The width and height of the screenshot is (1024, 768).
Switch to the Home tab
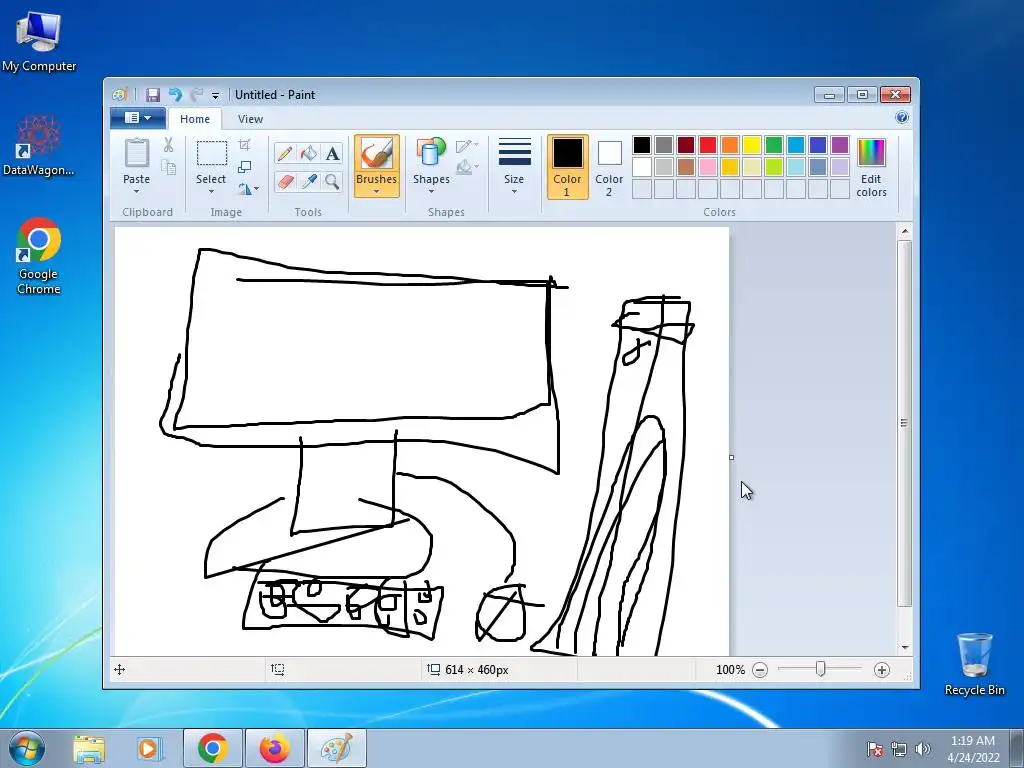(x=195, y=119)
